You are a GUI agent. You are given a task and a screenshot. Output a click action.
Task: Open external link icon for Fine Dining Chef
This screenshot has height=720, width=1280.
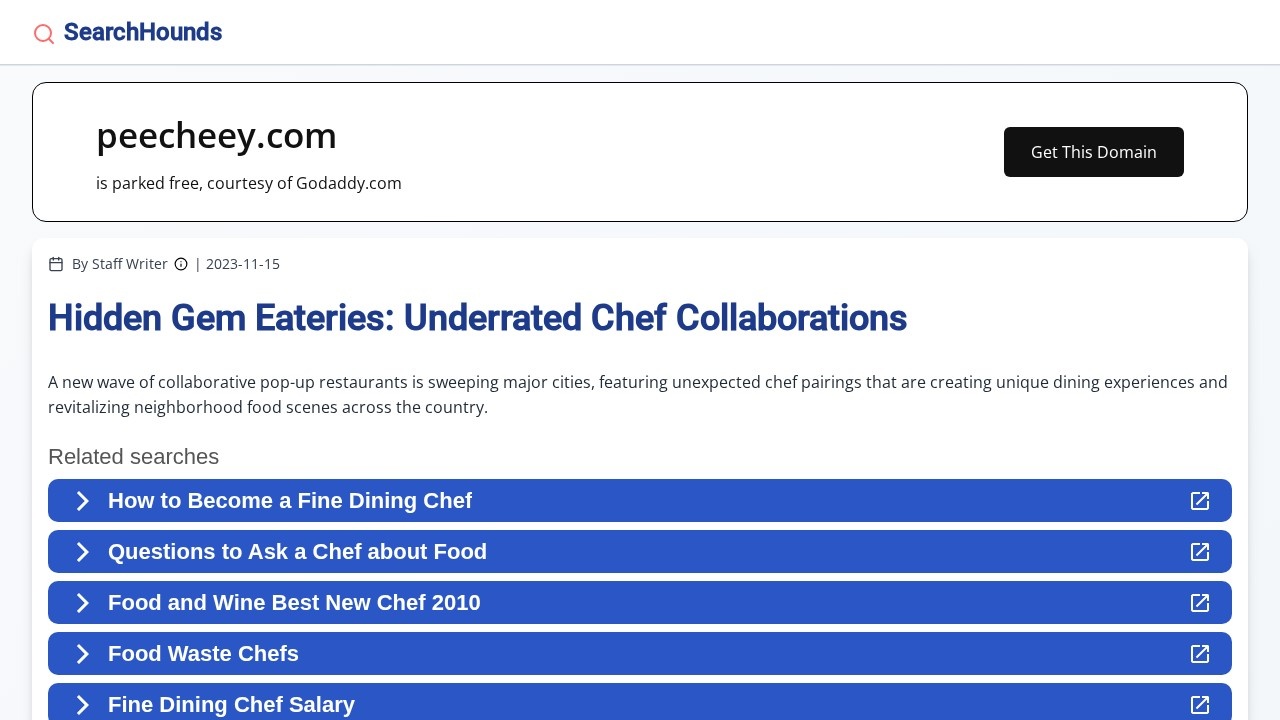pyautogui.click(x=1200, y=501)
